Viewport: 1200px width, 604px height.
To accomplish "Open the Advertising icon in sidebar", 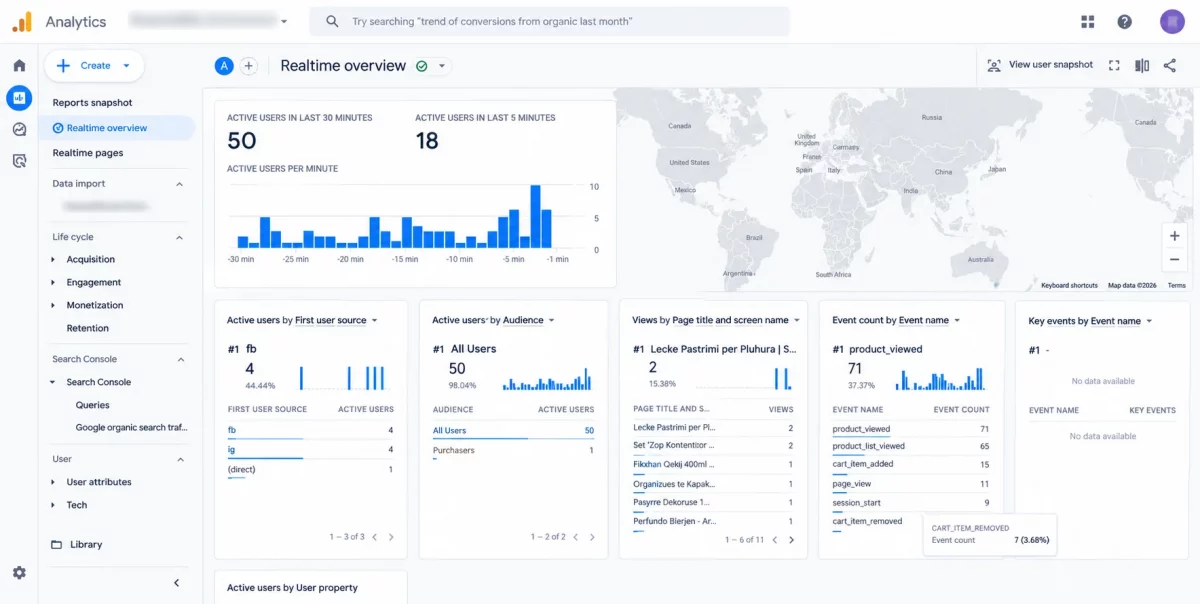I will [19, 160].
